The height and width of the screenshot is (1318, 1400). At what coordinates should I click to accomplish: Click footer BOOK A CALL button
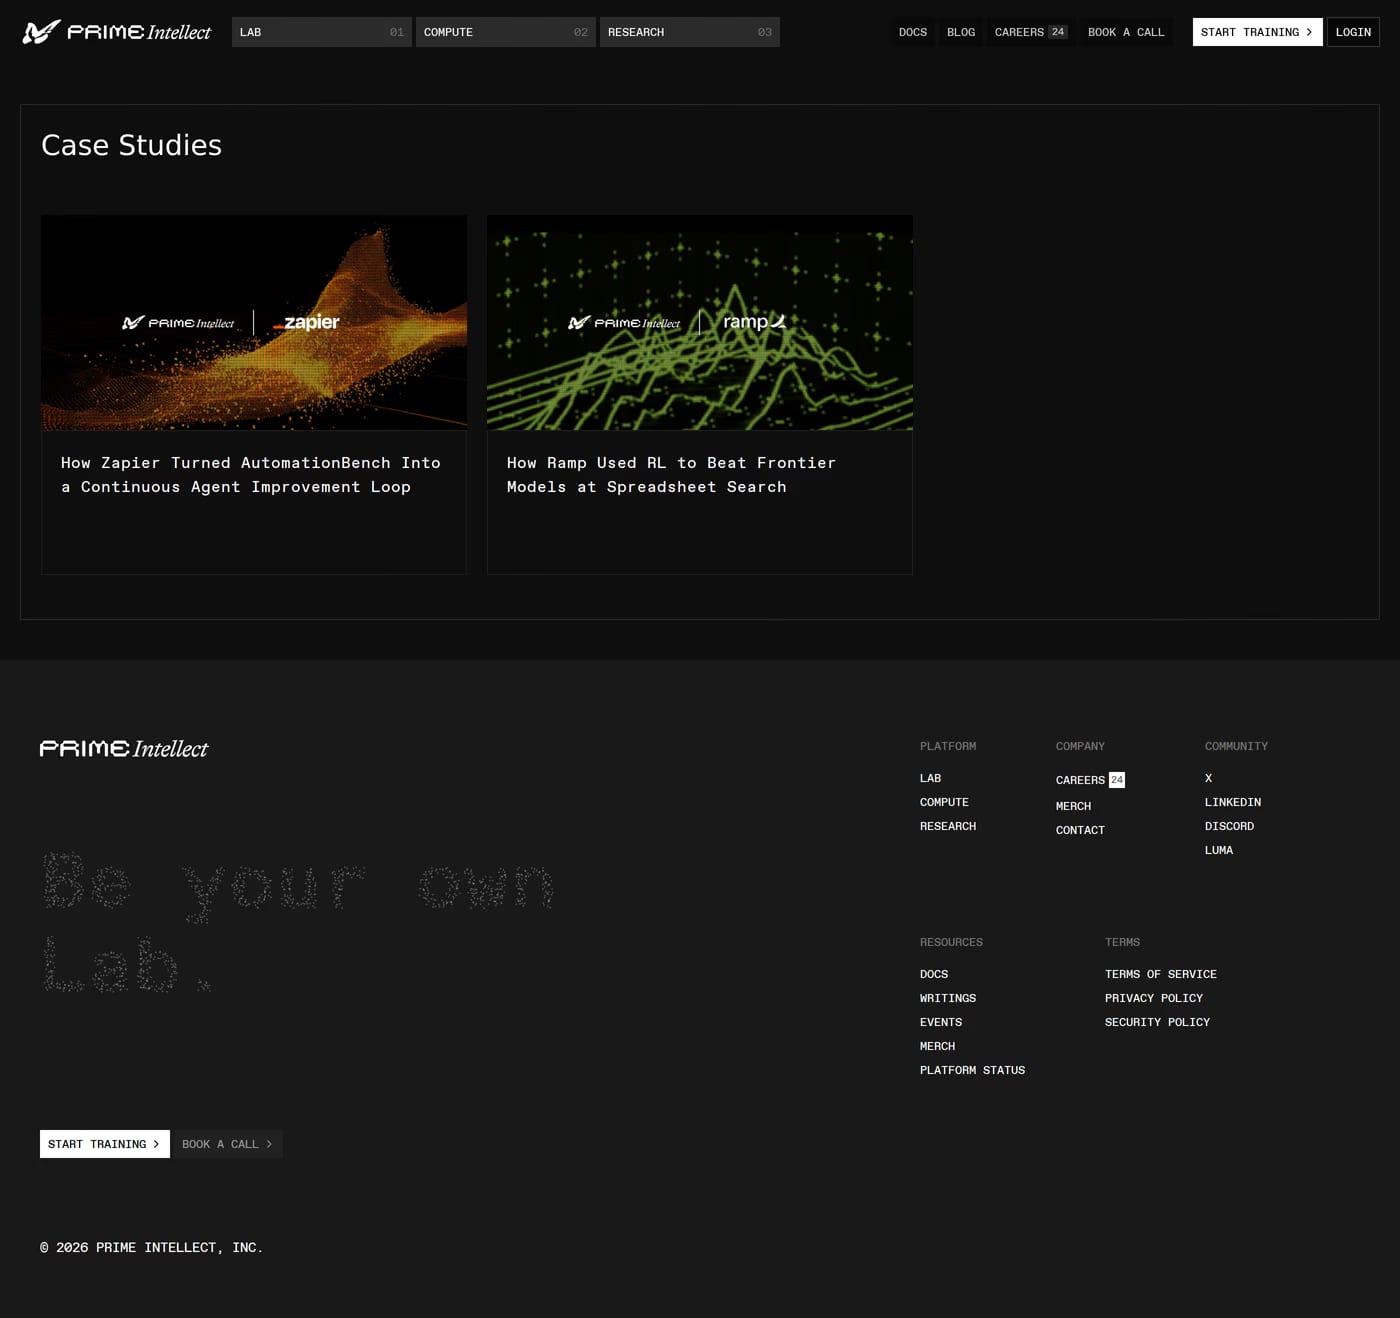click(228, 1144)
